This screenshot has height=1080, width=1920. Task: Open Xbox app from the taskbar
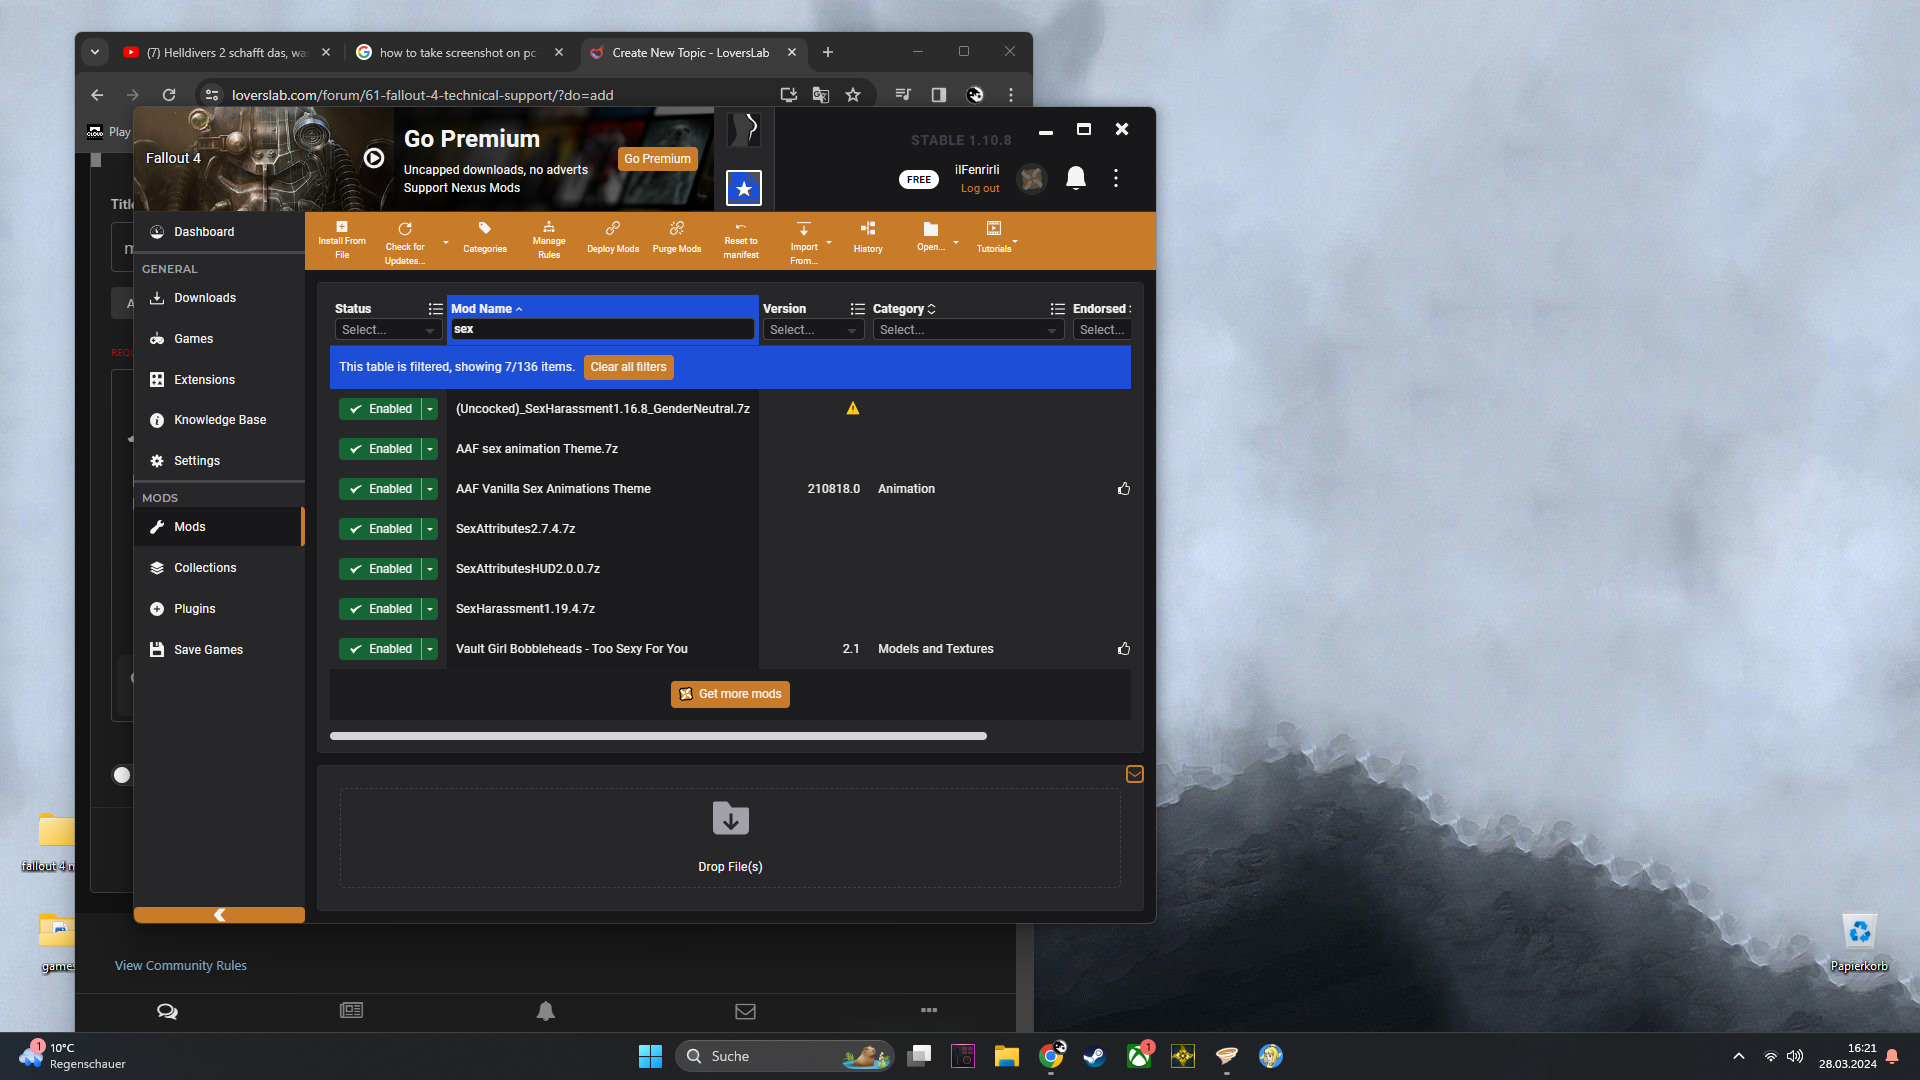[1139, 1056]
